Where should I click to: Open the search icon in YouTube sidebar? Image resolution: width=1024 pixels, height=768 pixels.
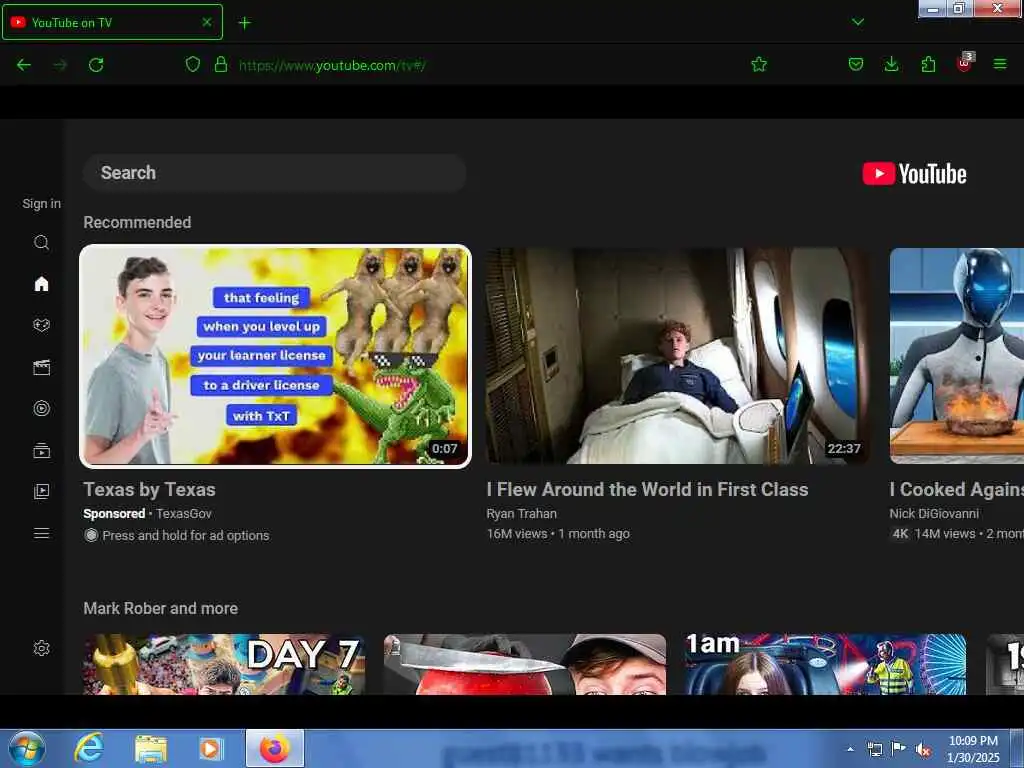click(41, 242)
